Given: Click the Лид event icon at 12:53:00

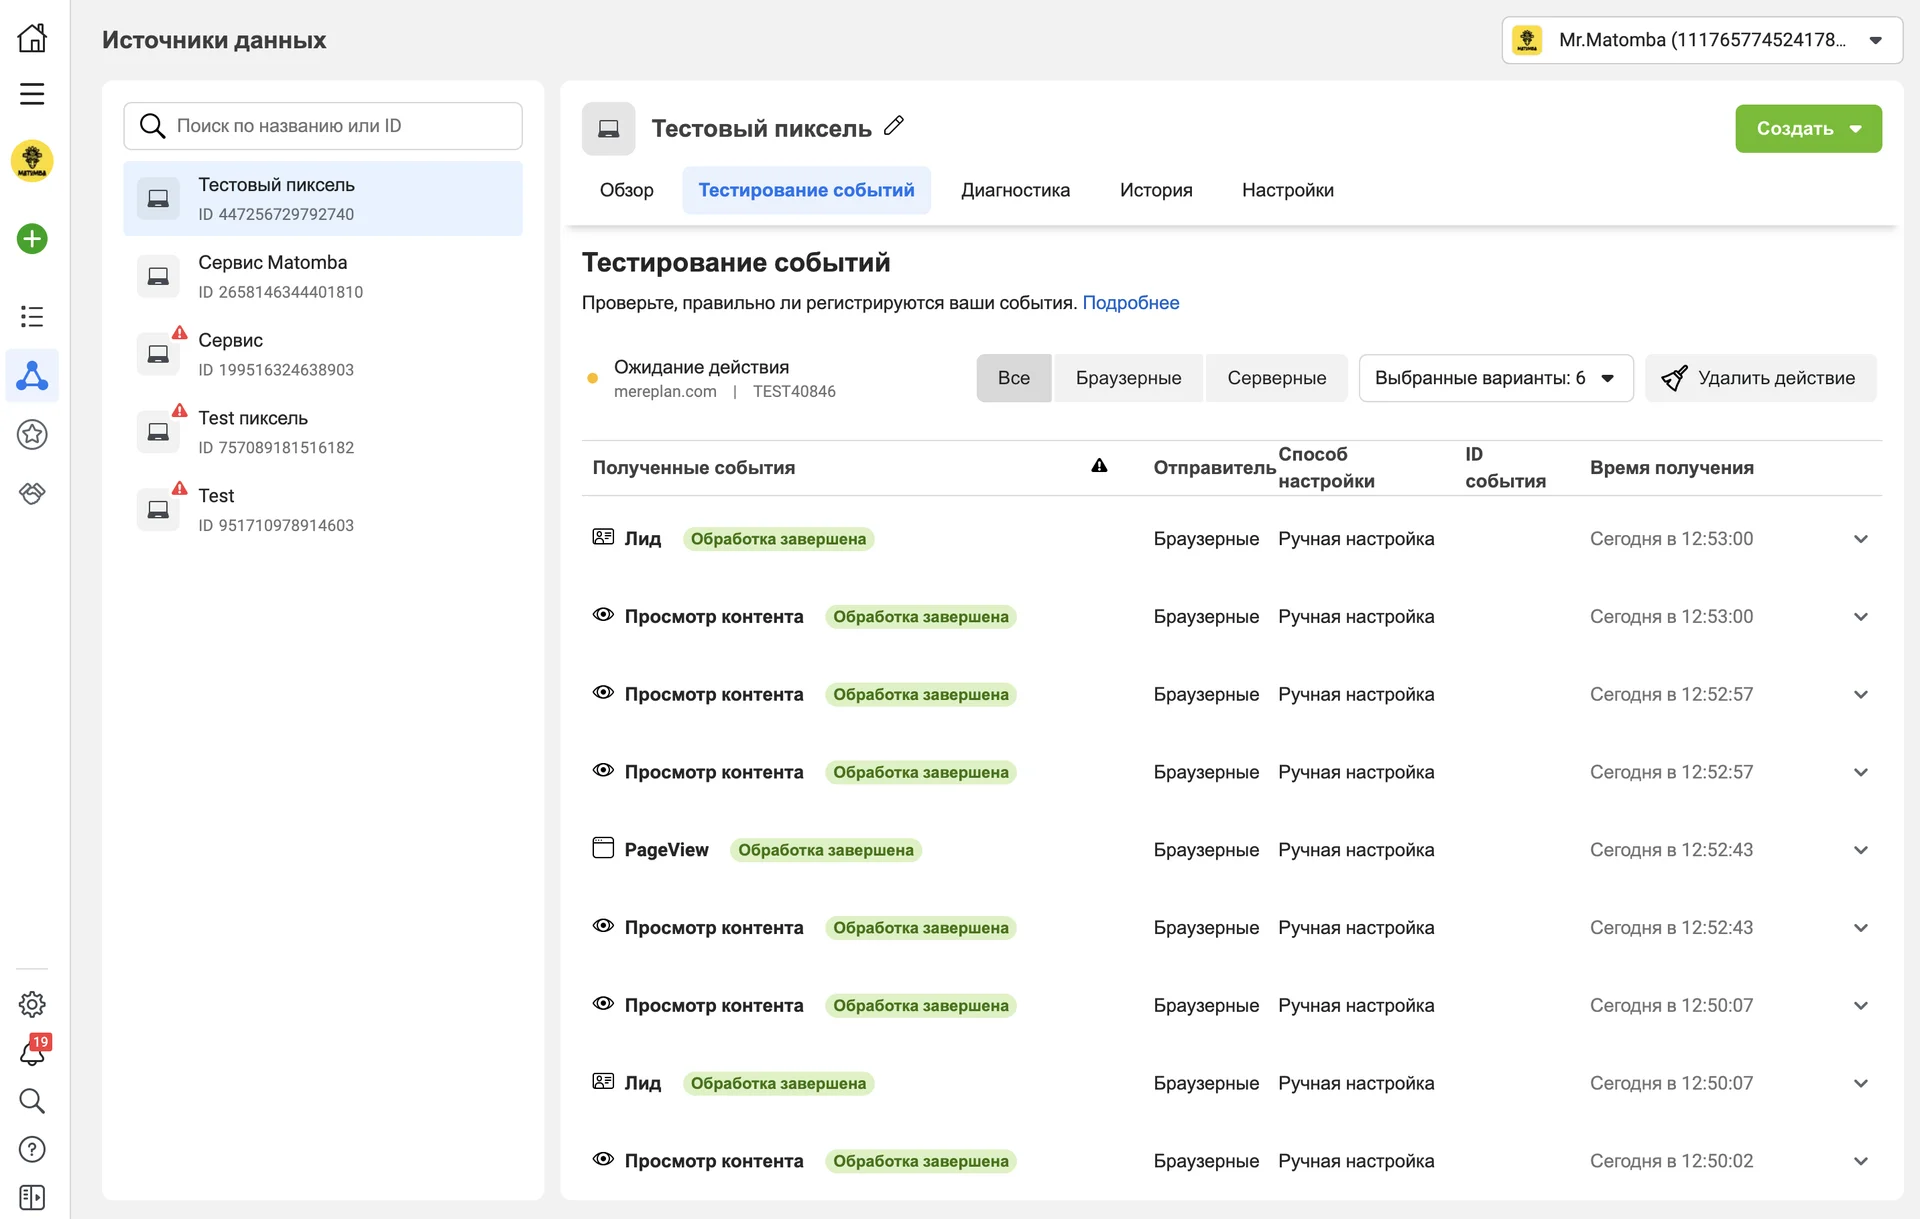Looking at the screenshot, I should [603, 537].
